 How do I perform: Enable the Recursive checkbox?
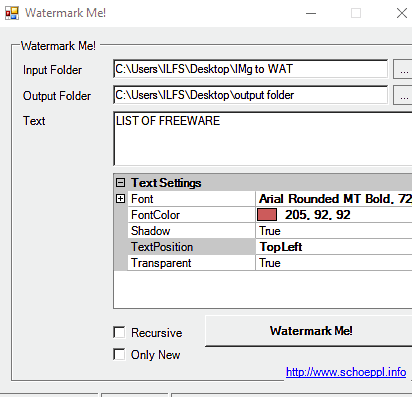tap(119, 332)
